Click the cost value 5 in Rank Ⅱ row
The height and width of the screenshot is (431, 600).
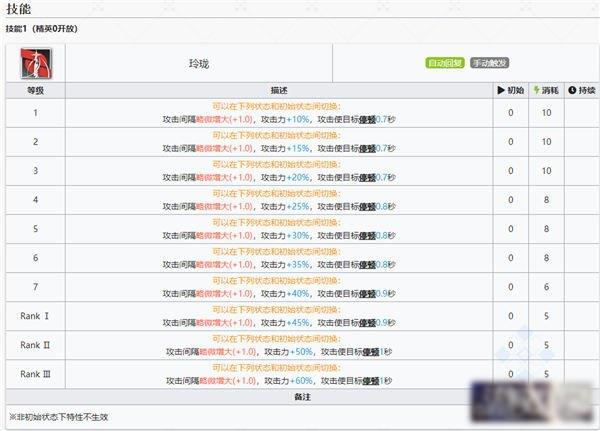point(546,345)
